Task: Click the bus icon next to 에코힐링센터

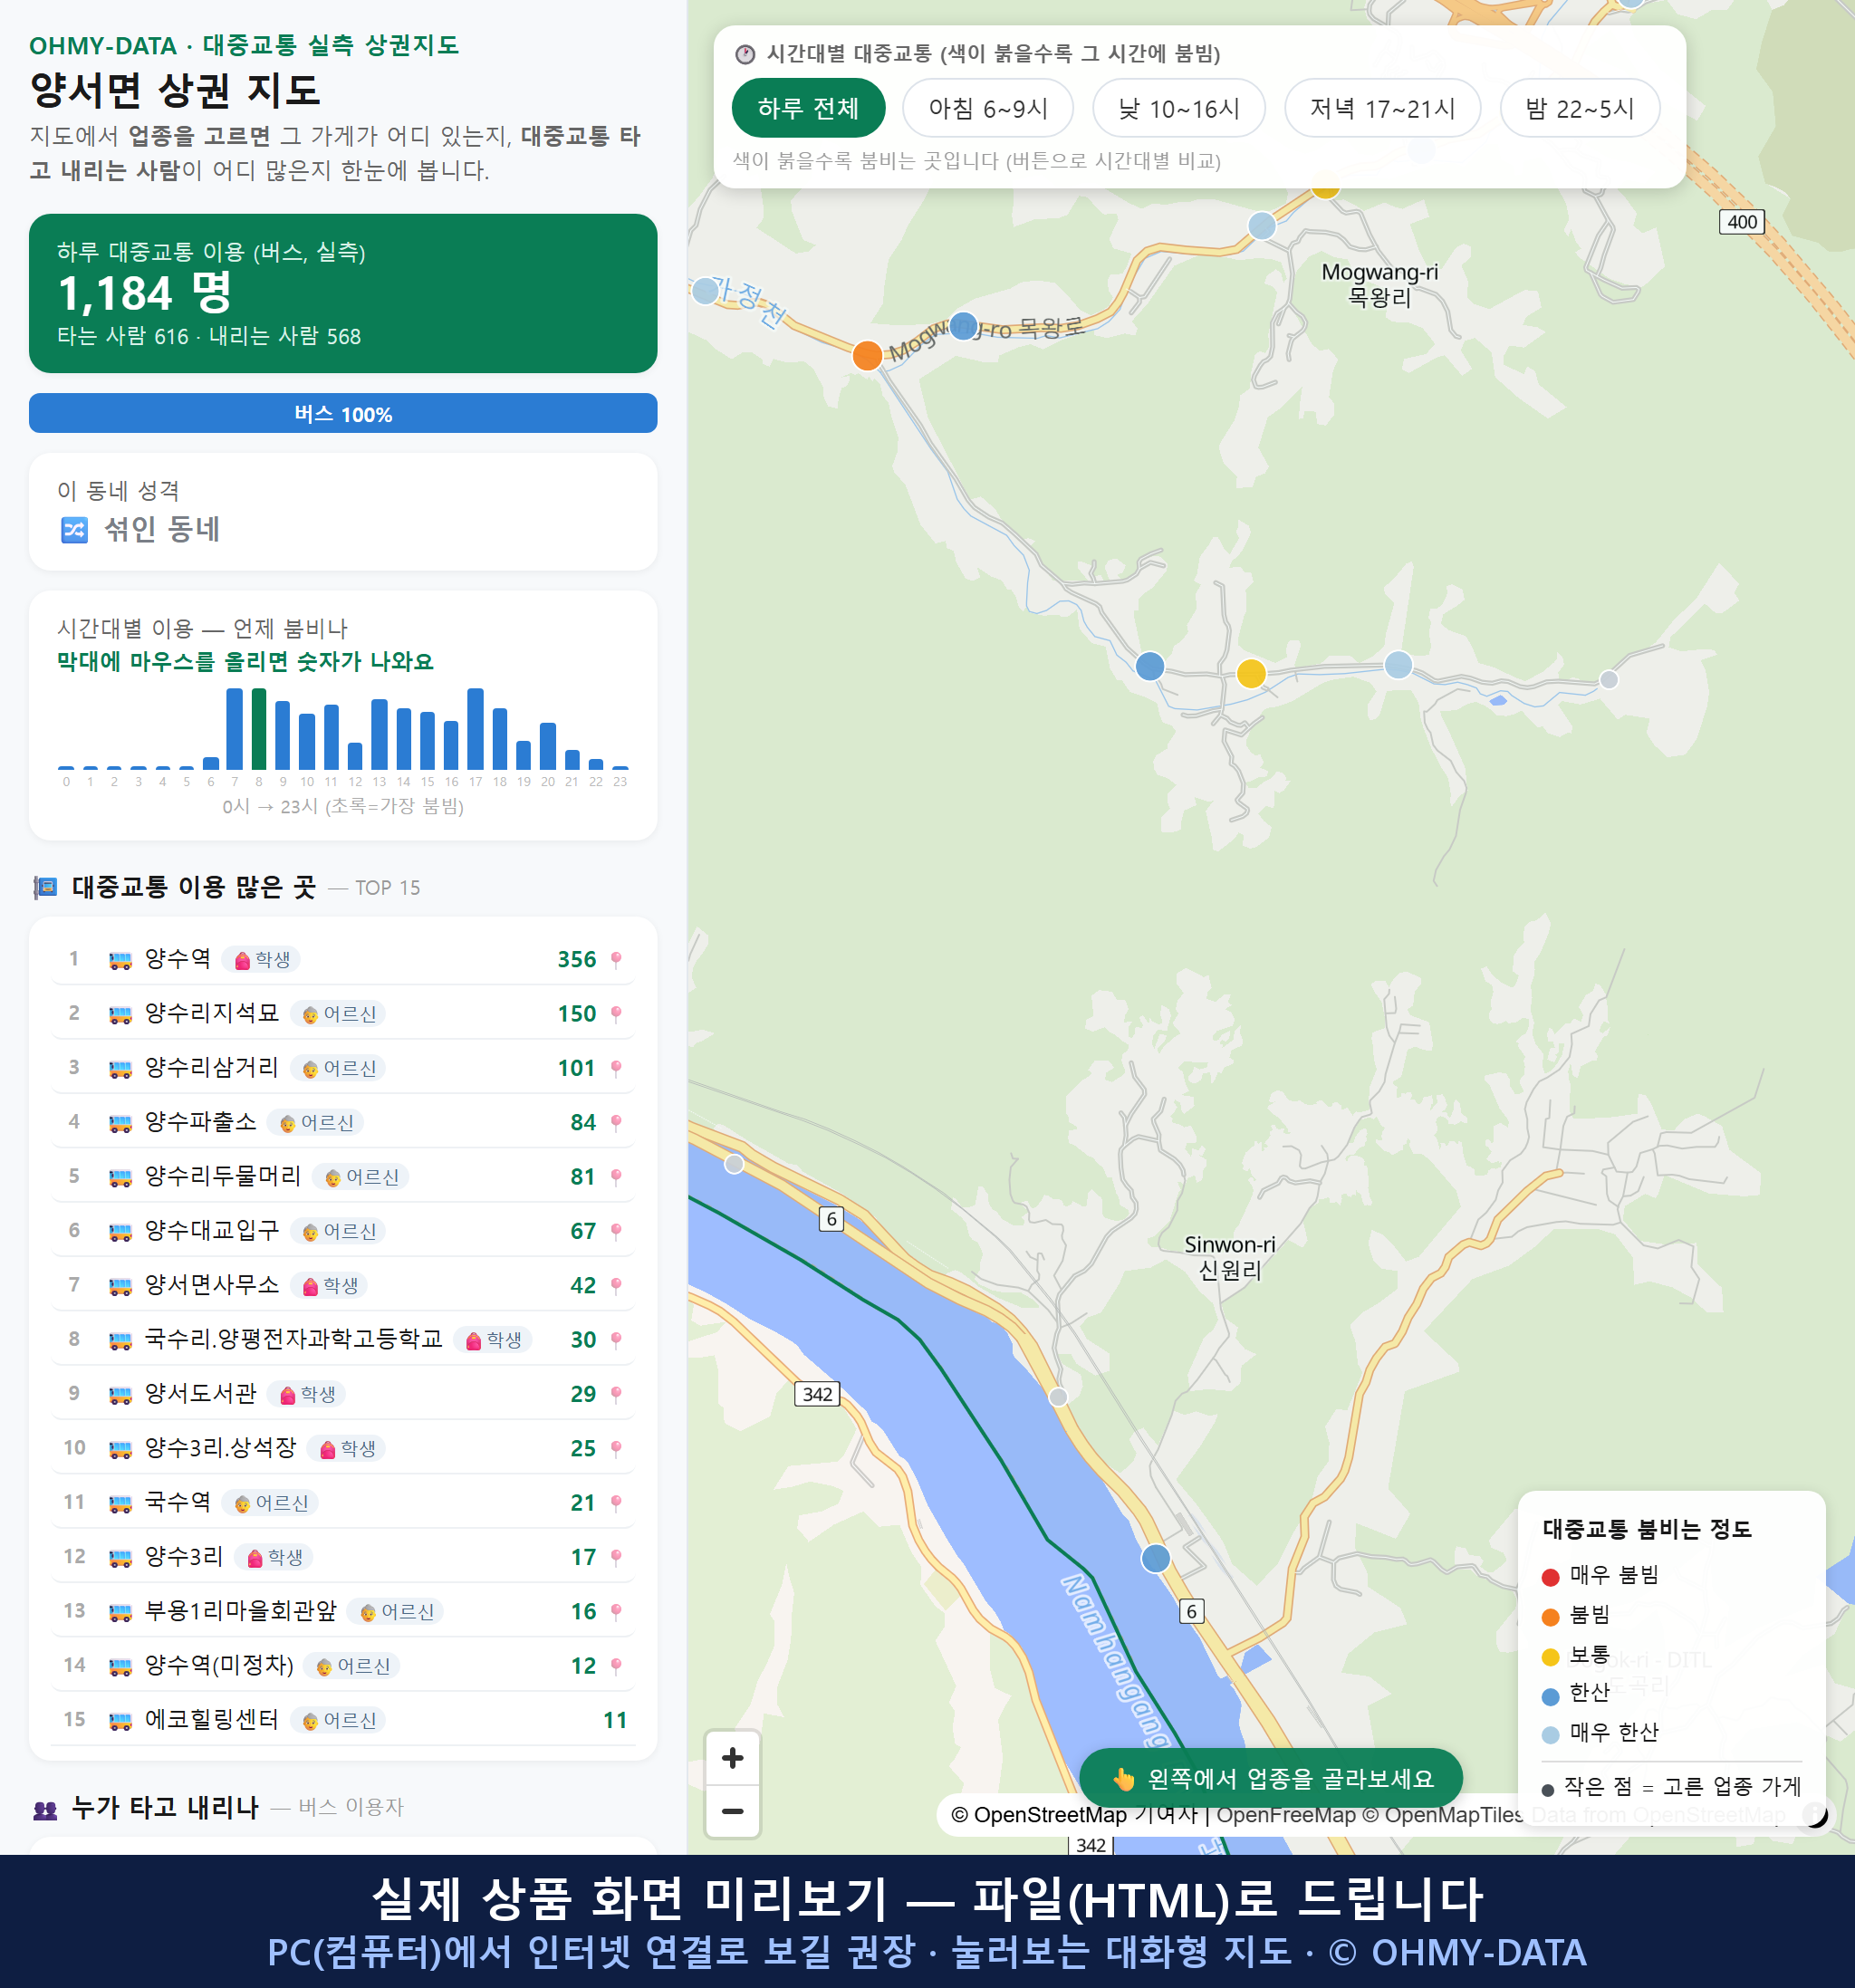Action: pyautogui.click(x=120, y=1720)
